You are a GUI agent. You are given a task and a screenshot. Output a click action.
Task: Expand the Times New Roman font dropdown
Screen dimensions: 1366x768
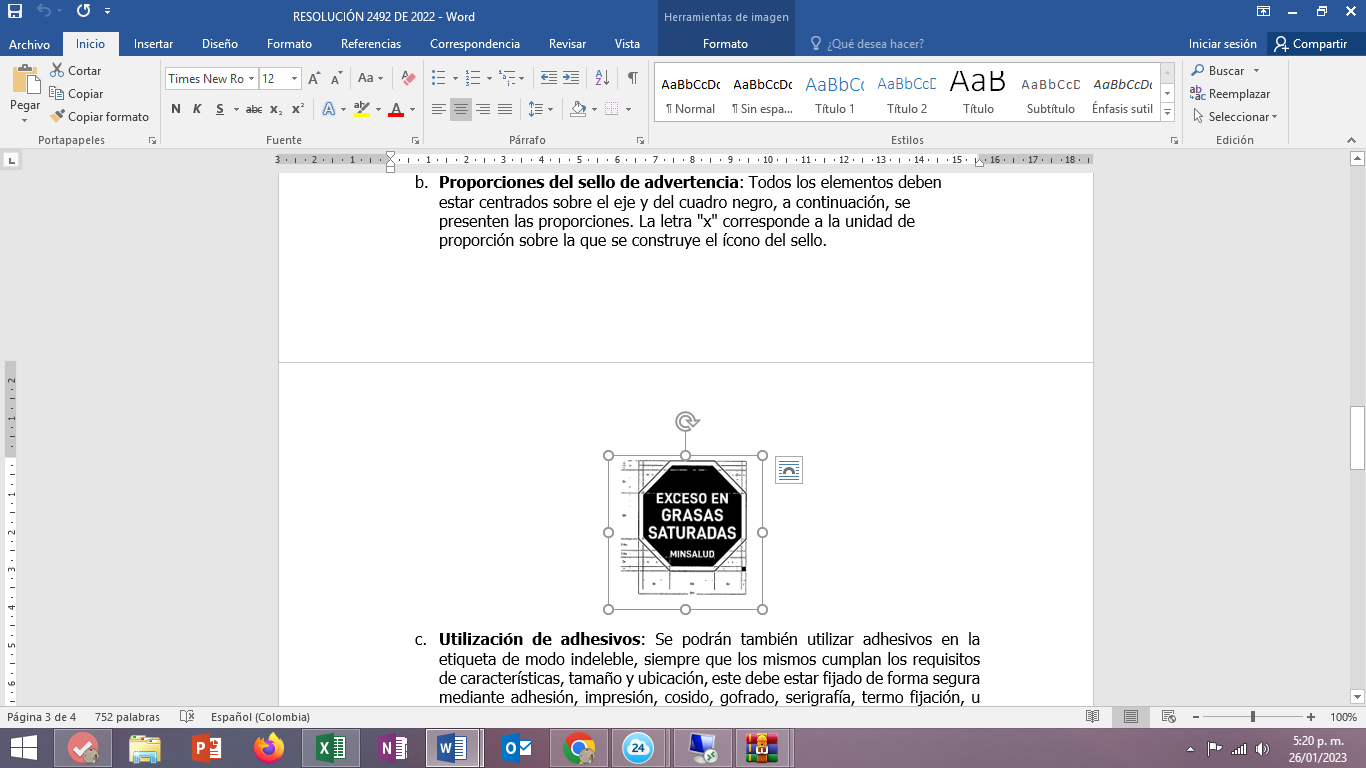click(251, 79)
